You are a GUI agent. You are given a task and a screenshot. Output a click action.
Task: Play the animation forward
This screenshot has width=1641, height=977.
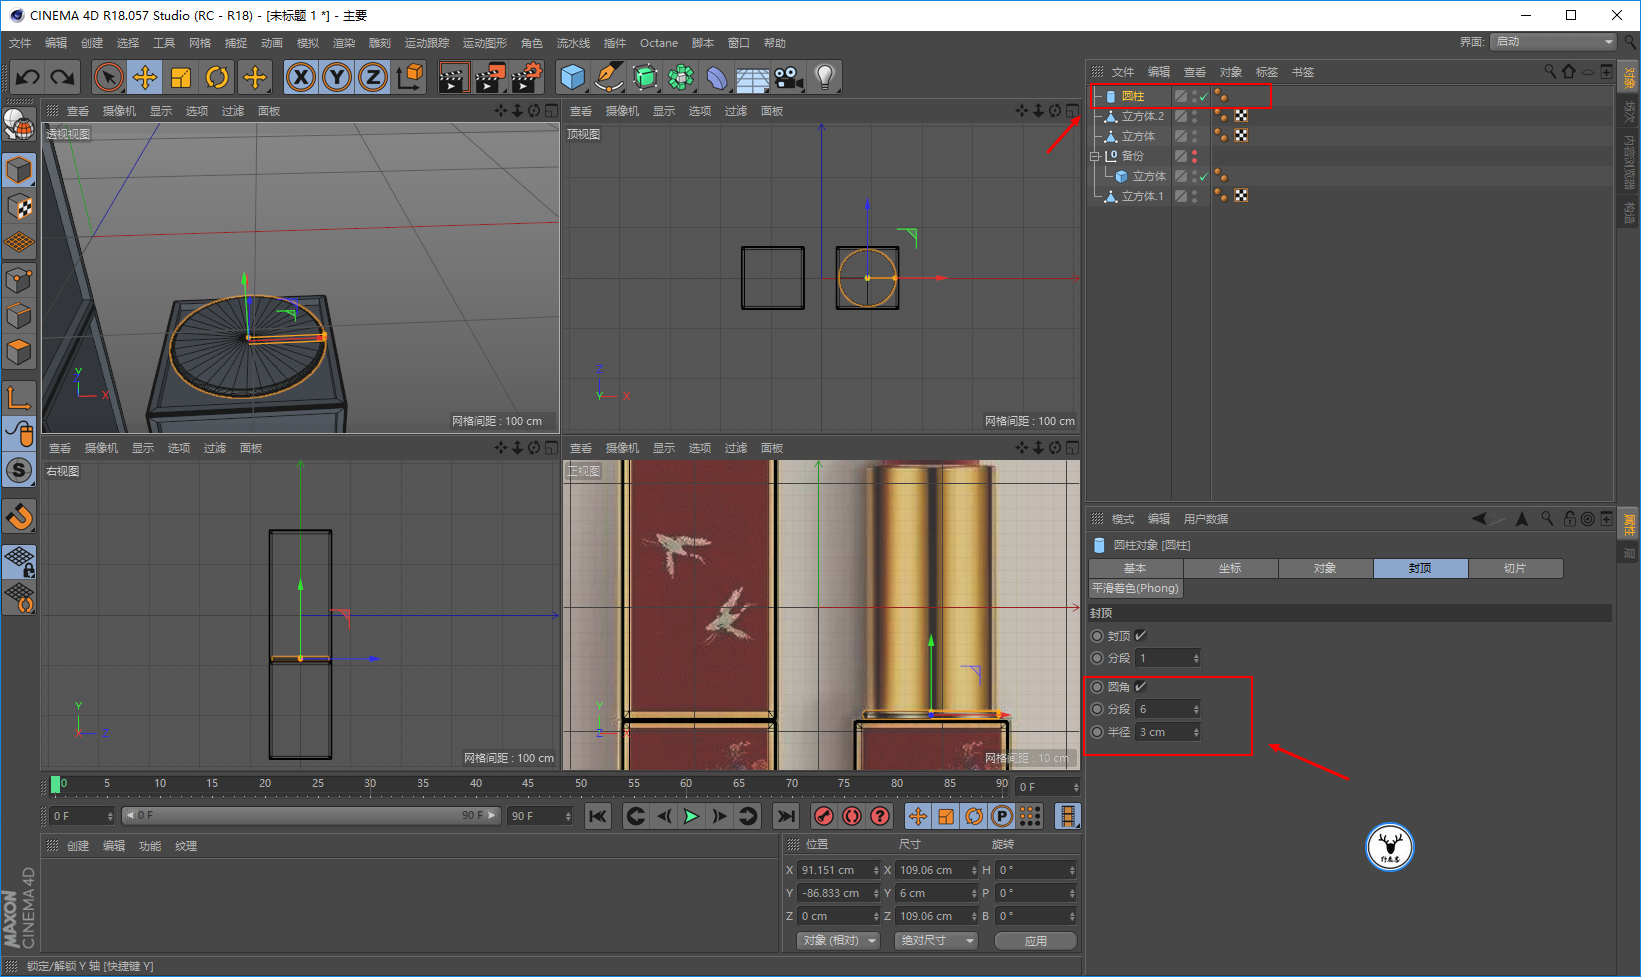(x=691, y=816)
